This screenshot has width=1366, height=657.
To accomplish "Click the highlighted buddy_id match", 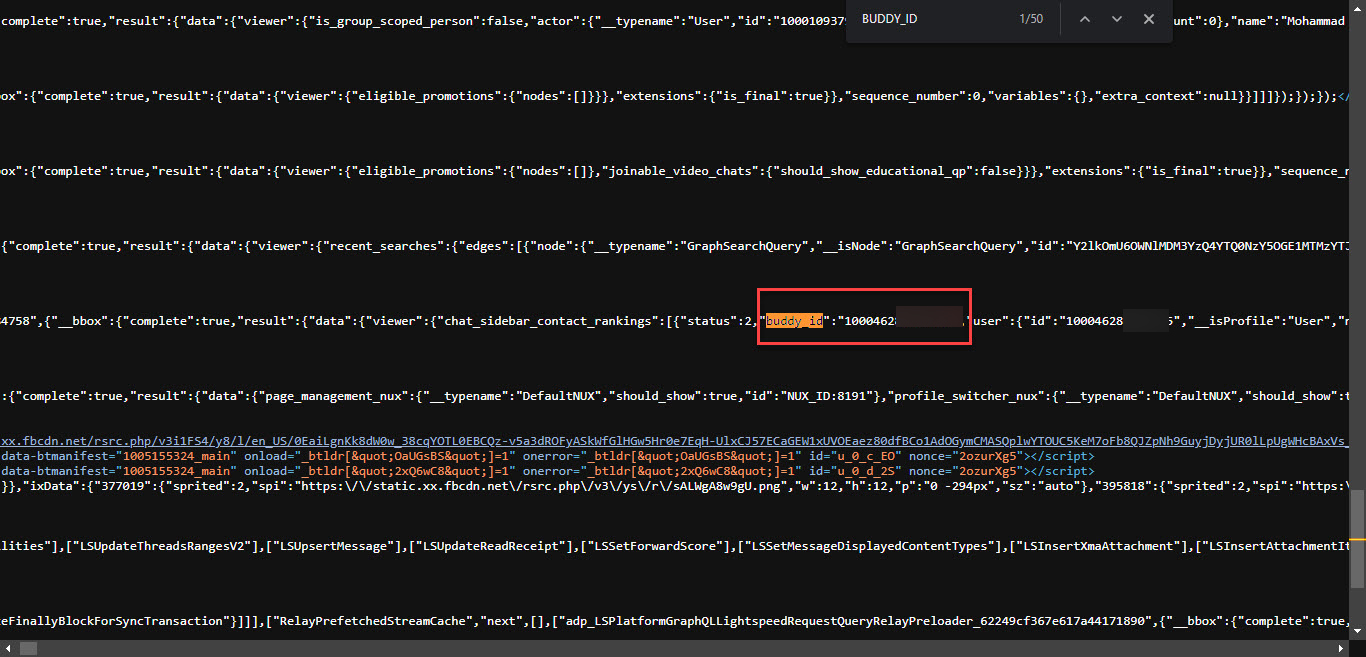I will (794, 321).
